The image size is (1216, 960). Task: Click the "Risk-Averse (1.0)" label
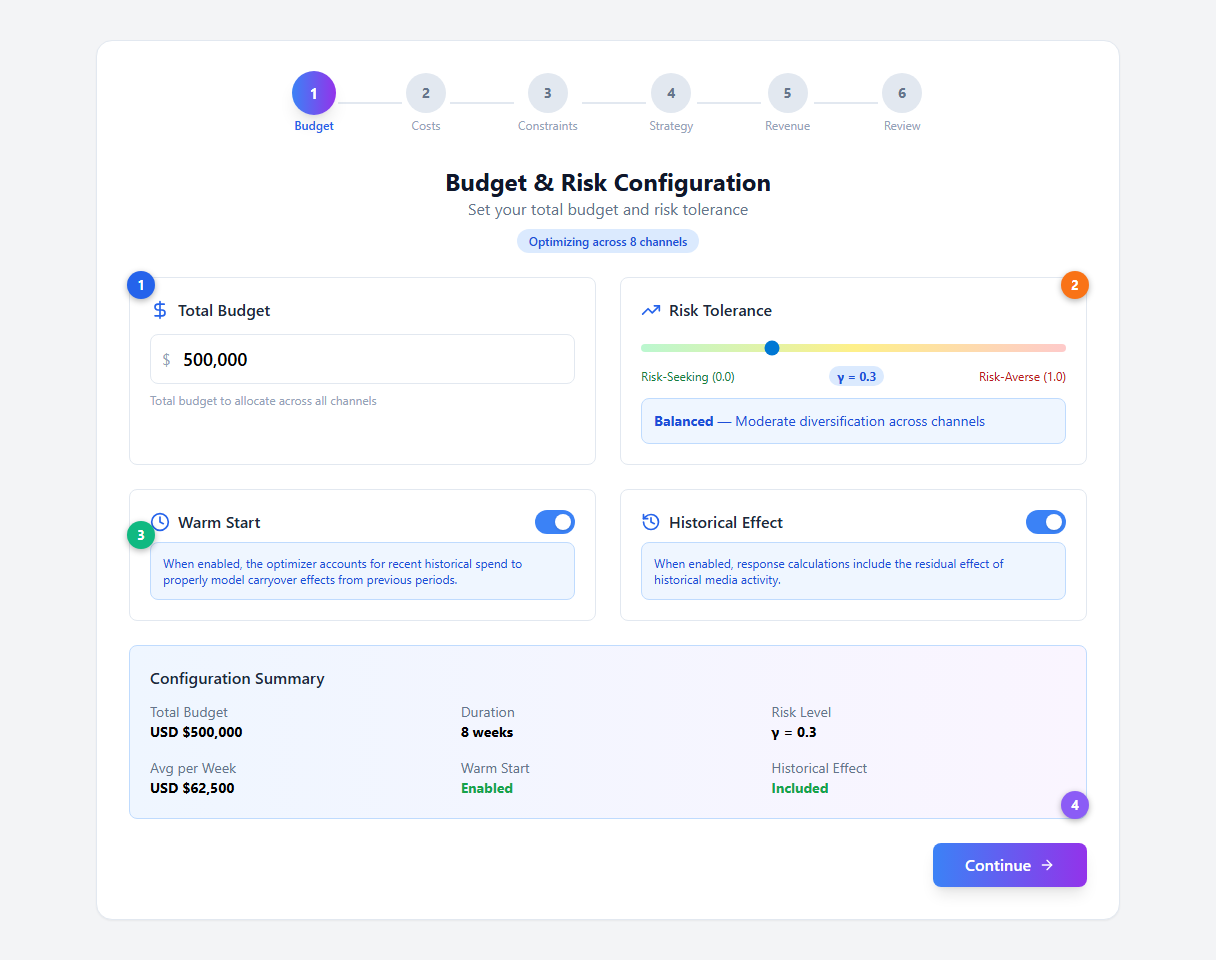coord(1022,377)
